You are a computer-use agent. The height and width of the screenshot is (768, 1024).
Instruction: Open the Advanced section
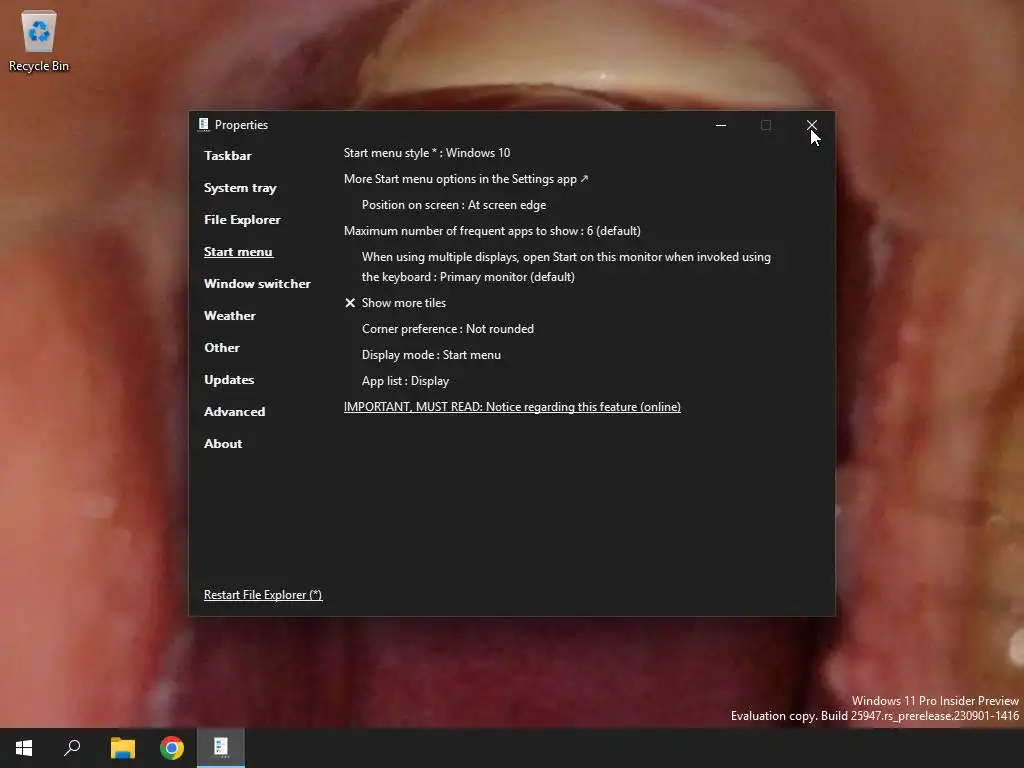point(234,411)
